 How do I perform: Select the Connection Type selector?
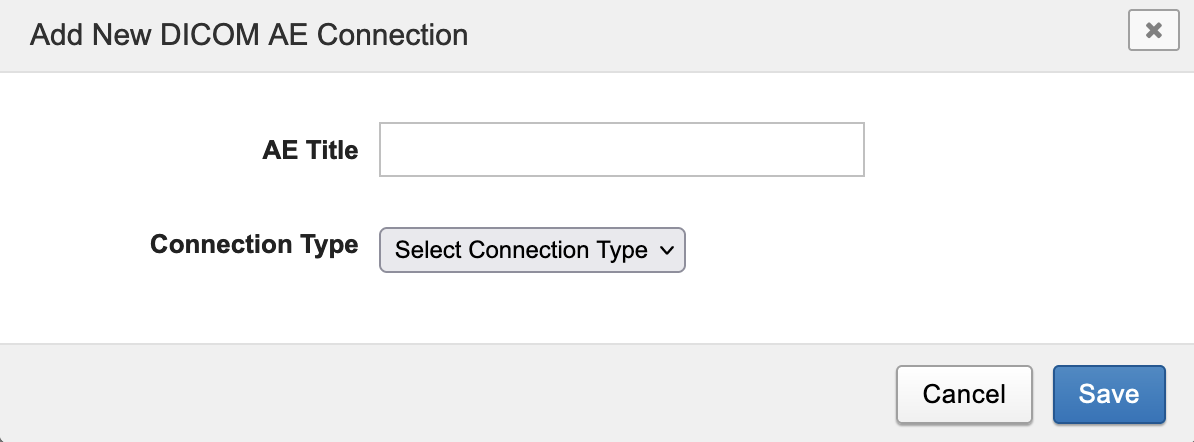tap(532, 250)
